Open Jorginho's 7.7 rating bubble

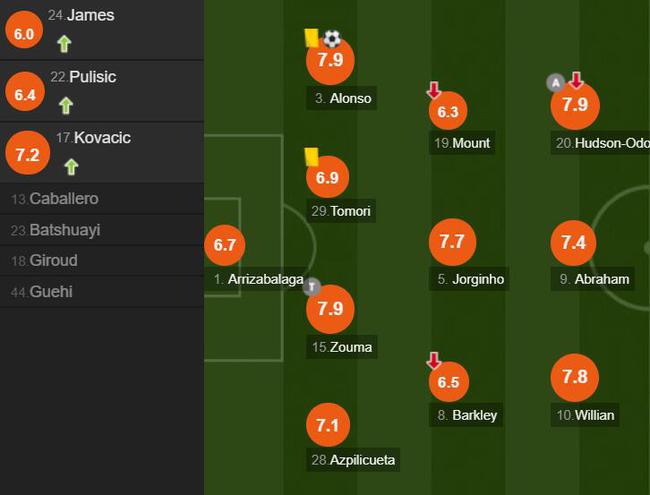(452, 242)
